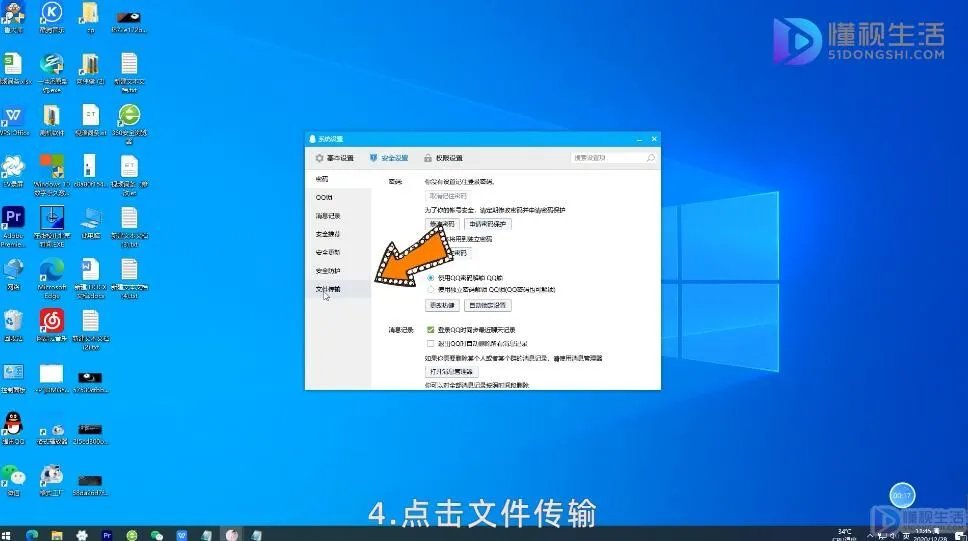Screen dimensions: 968x541
Task: Click the 34°C weather taskbar widget
Action: coord(845,535)
